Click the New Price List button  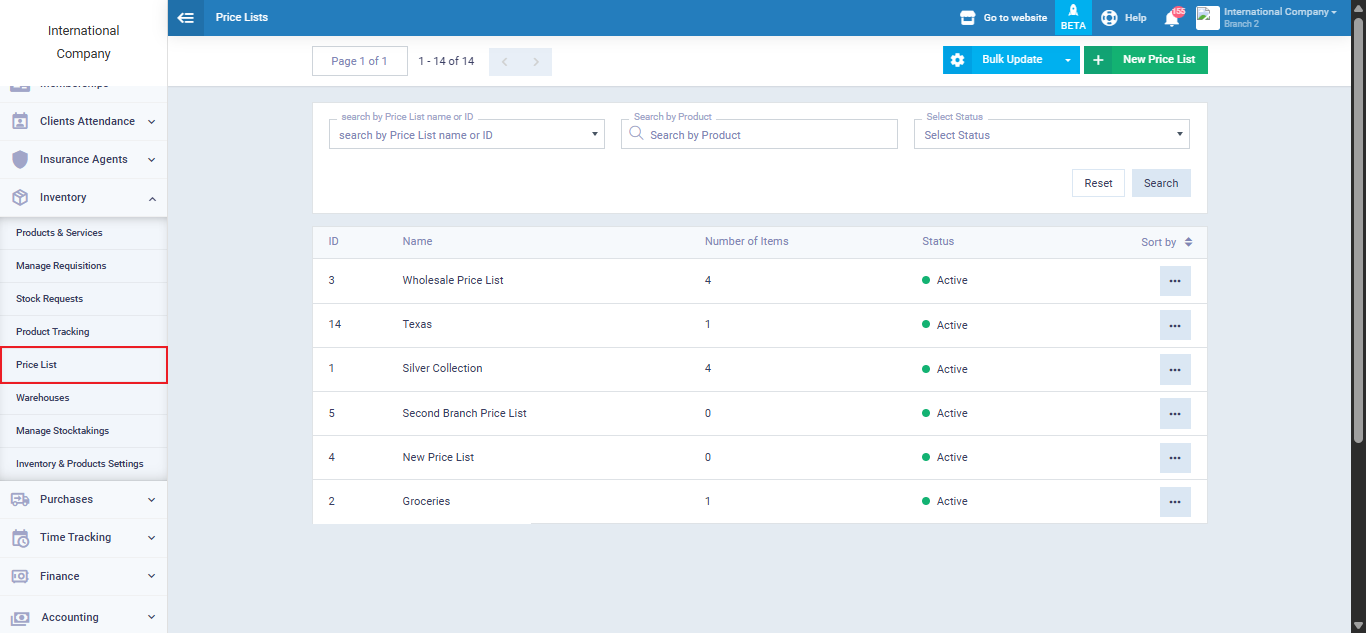point(1146,60)
